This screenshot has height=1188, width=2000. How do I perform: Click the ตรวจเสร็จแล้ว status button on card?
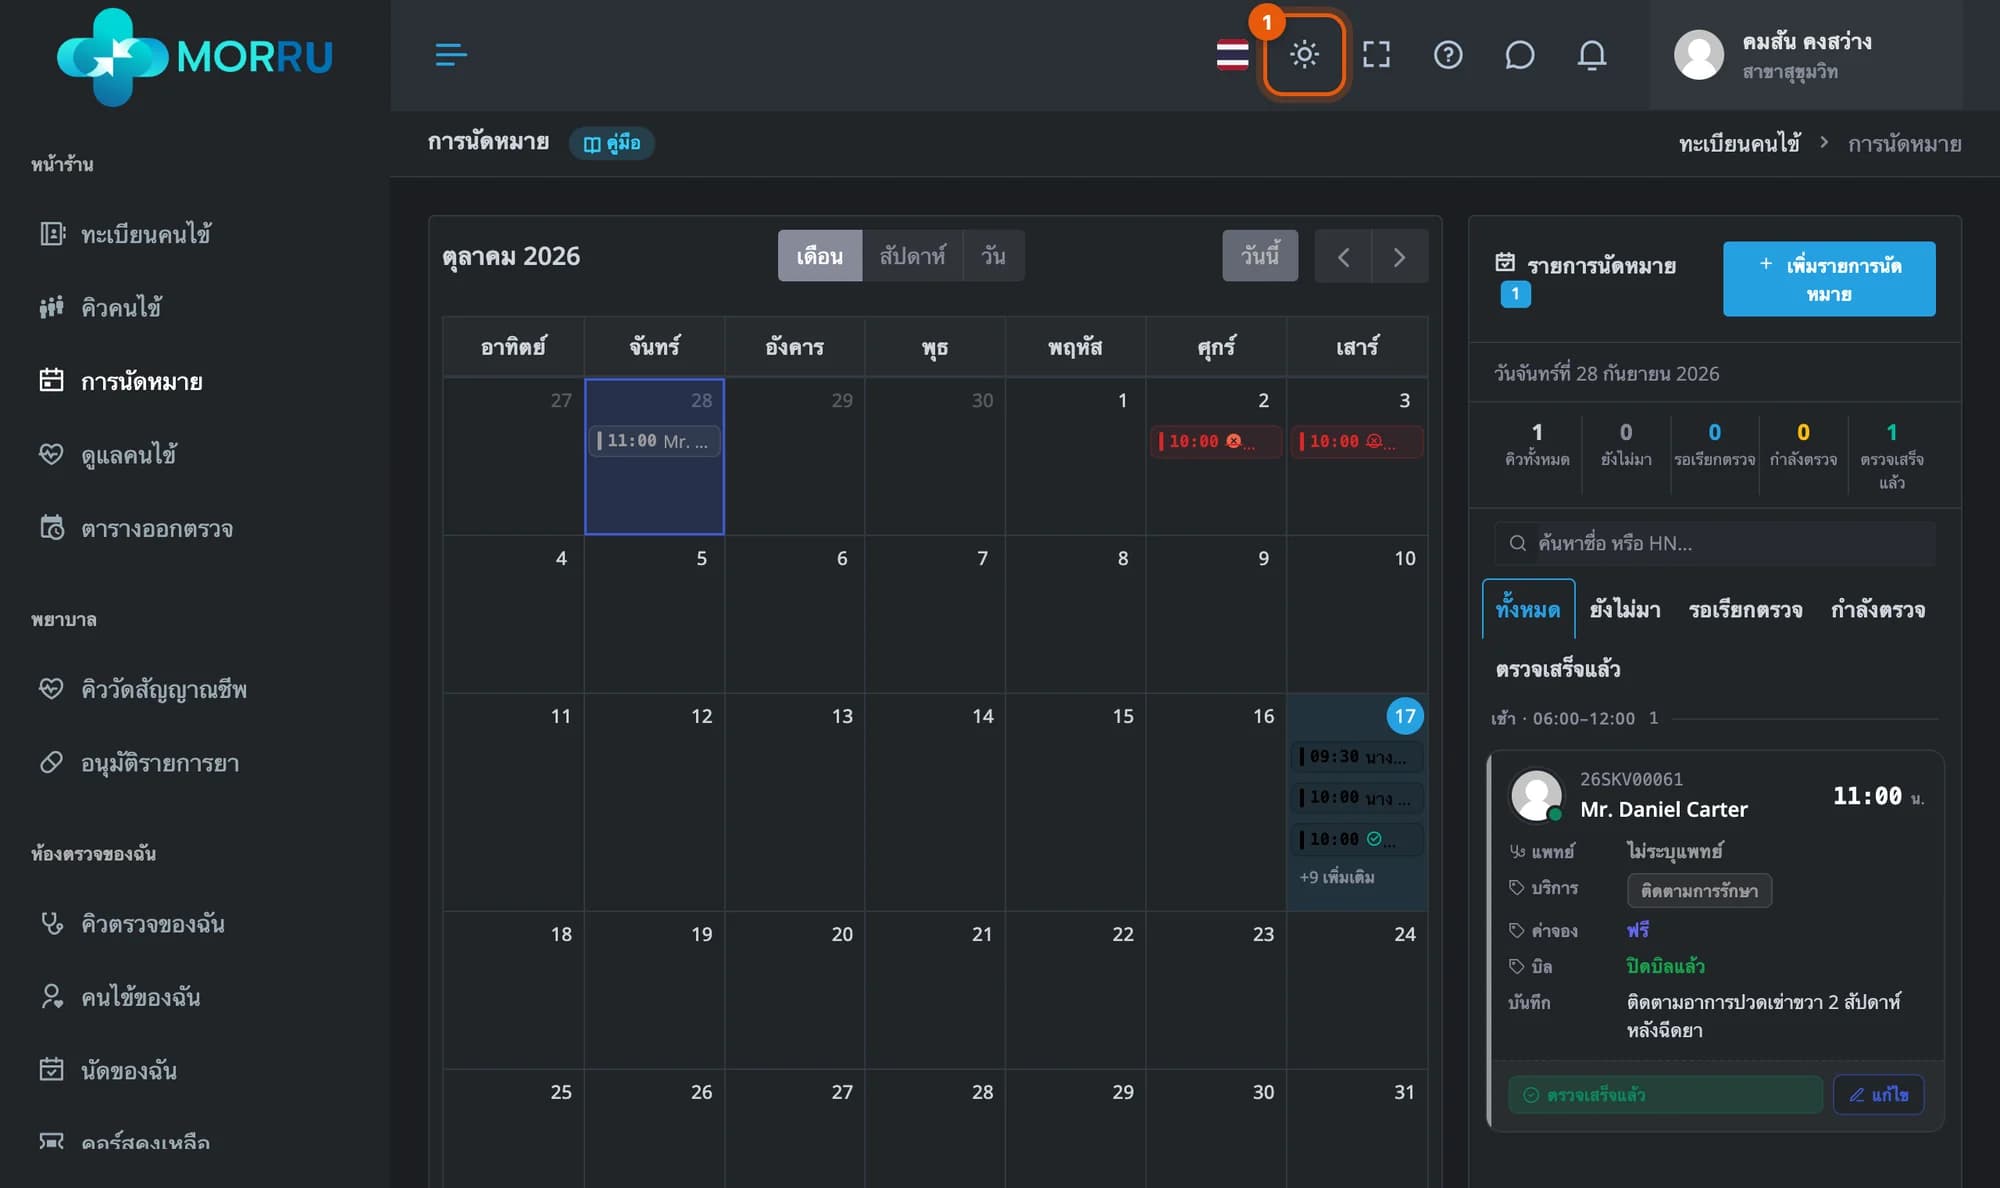[1665, 1094]
